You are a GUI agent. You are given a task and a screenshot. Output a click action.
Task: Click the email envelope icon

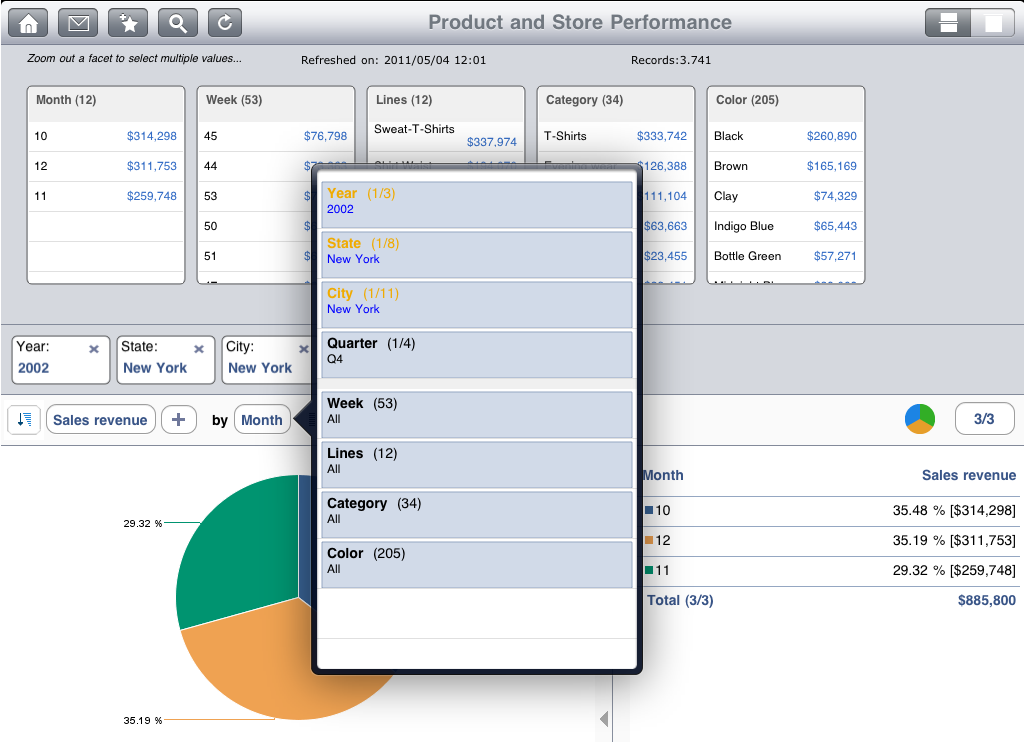[78, 22]
